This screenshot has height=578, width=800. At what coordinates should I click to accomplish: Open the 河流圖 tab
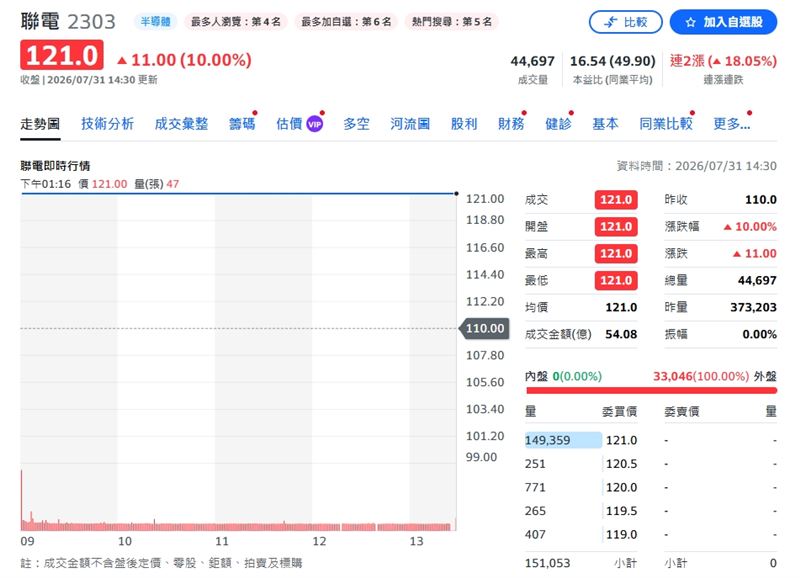click(410, 124)
